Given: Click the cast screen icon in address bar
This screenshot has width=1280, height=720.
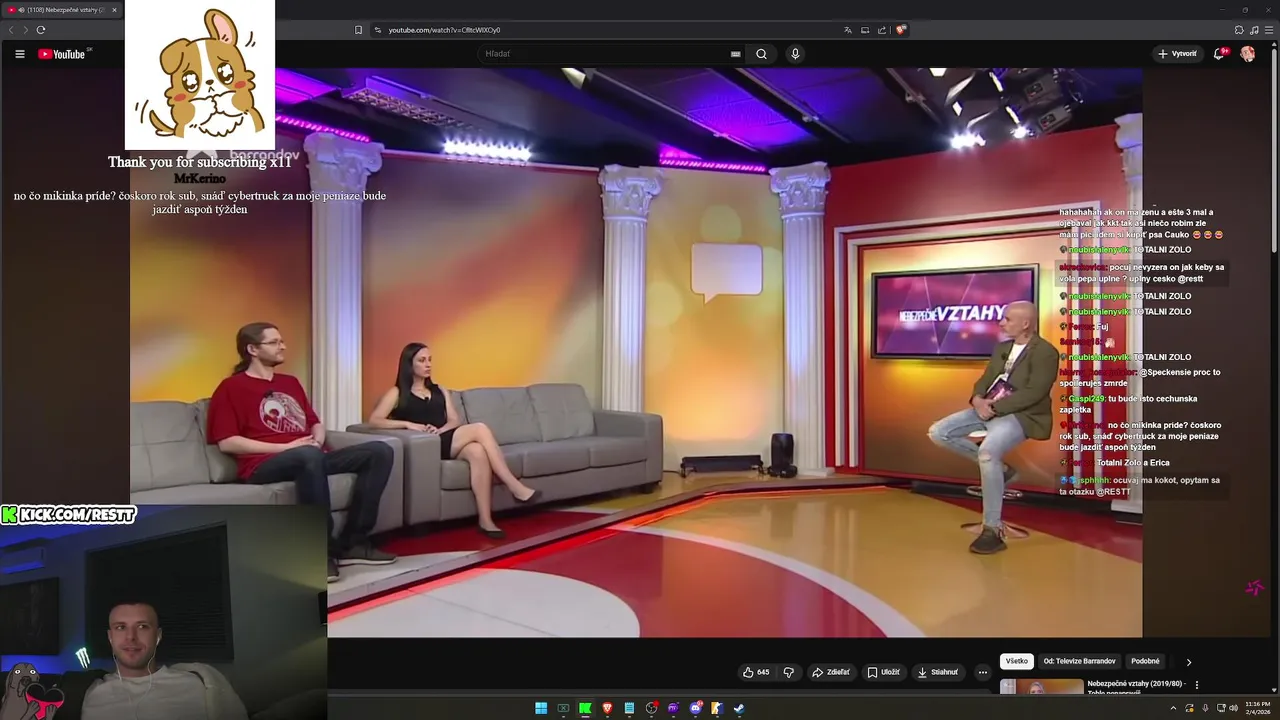Looking at the screenshot, I should click(865, 30).
